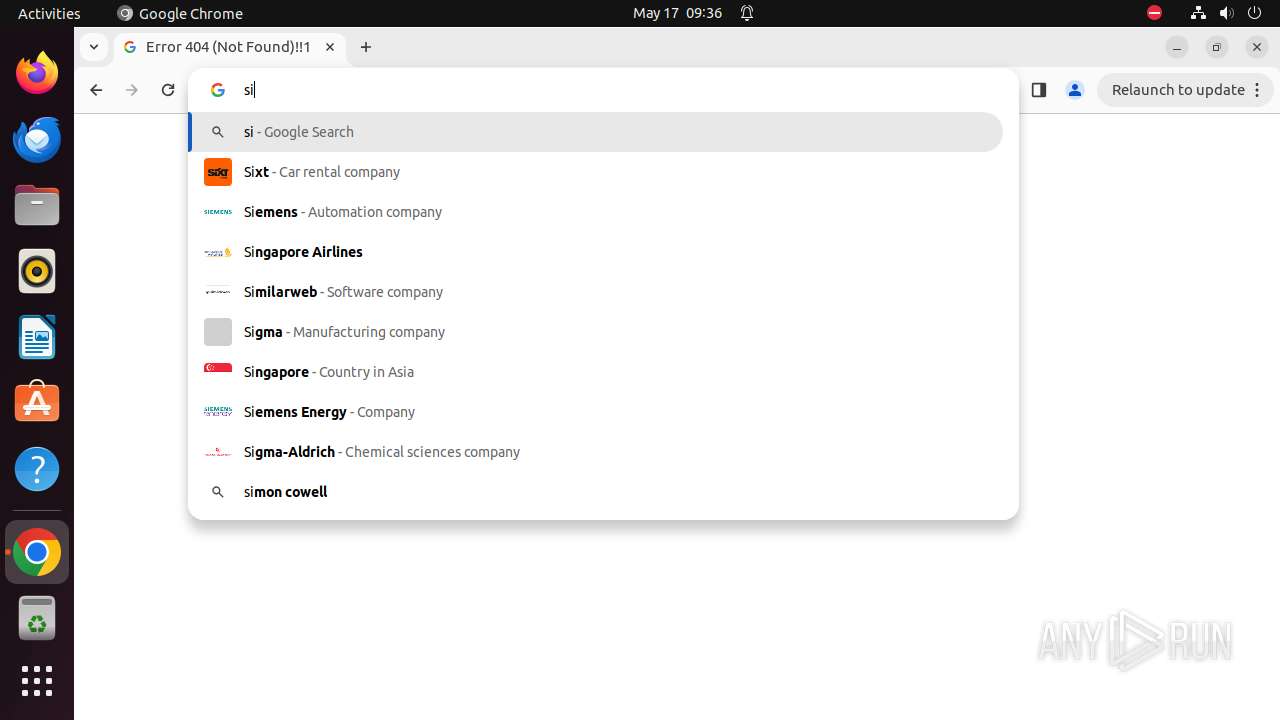The height and width of the screenshot is (720, 1280).
Task: Open the Activities overview
Action: pos(49,13)
